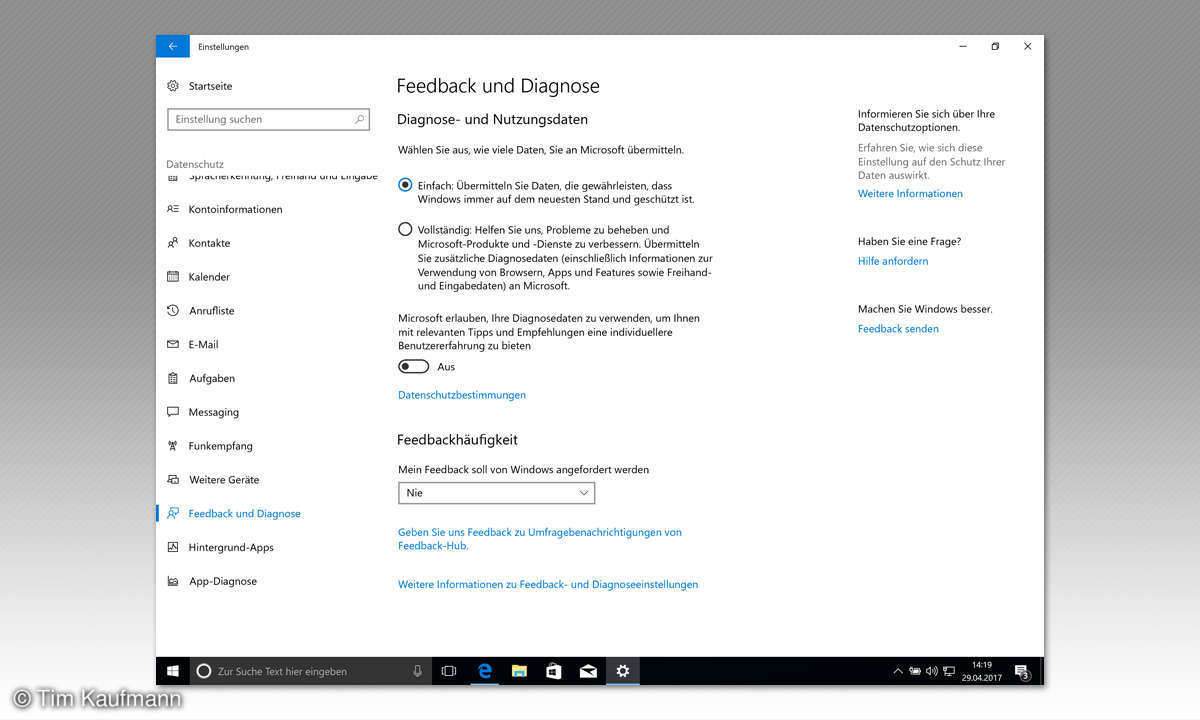Screen dimensions: 1200x720
Task: Open the Kontakte page
Action: [x=209, y=243]
